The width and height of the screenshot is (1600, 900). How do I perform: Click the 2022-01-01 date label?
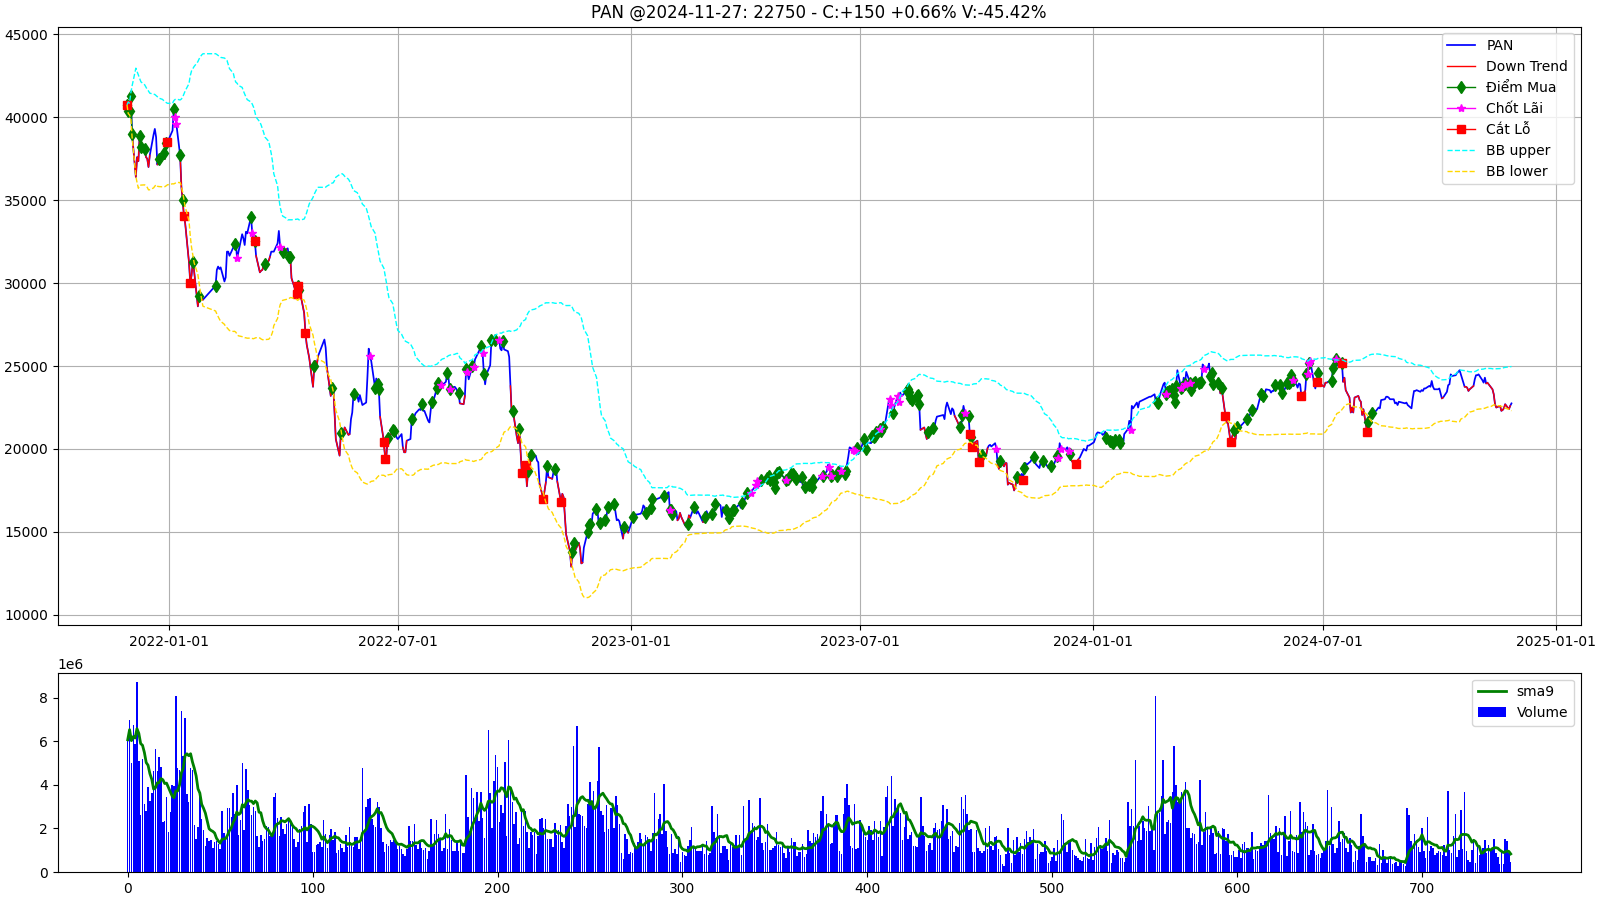click(169, 641)
